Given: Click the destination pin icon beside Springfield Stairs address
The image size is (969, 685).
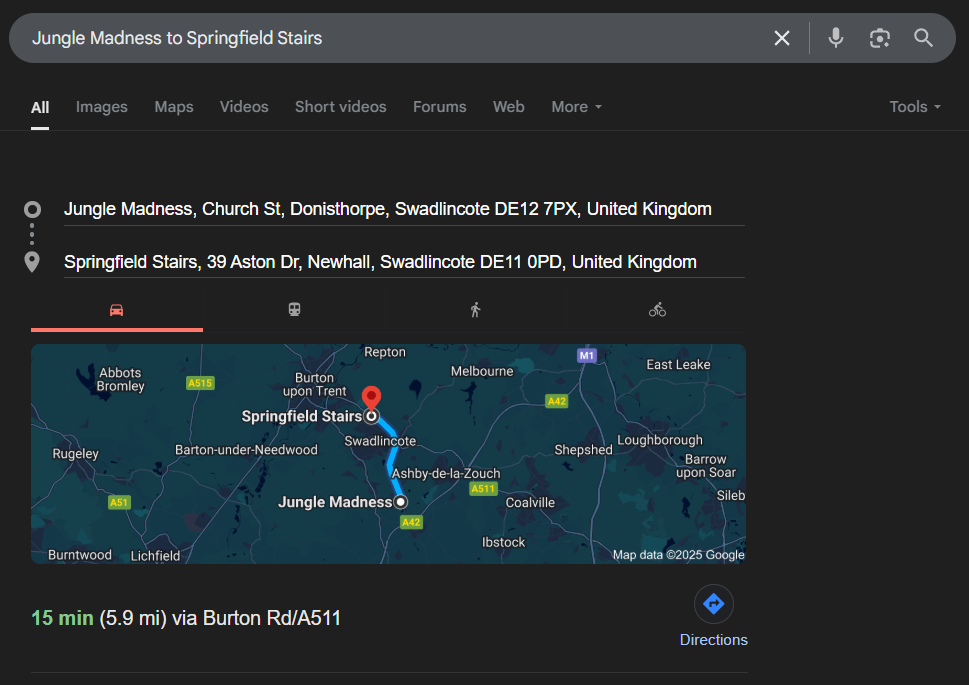Looking at the screenshot, I should (32, 262).
